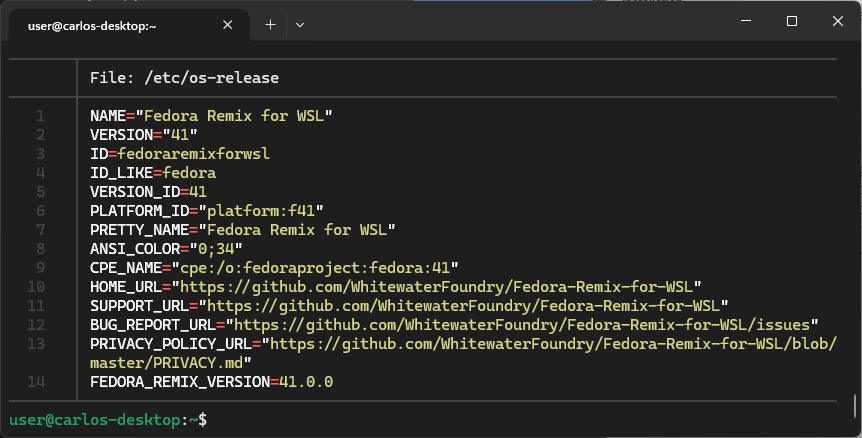862x438 pixels.
Task: Click line number 7 in gutter
Action: point(40,230)
